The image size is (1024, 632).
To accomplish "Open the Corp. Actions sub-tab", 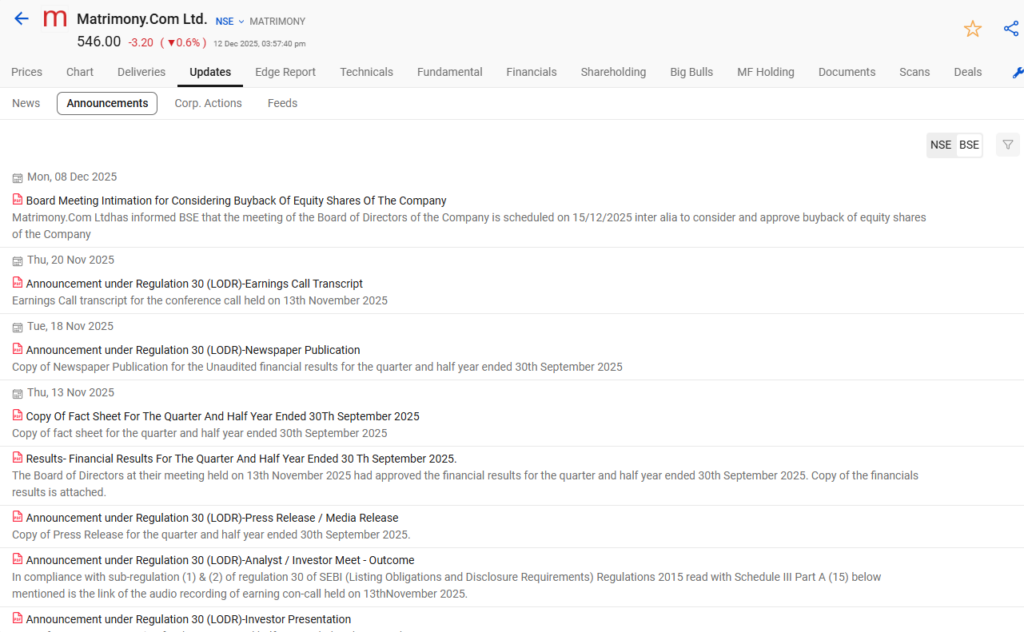I will [x=208, y=103].
